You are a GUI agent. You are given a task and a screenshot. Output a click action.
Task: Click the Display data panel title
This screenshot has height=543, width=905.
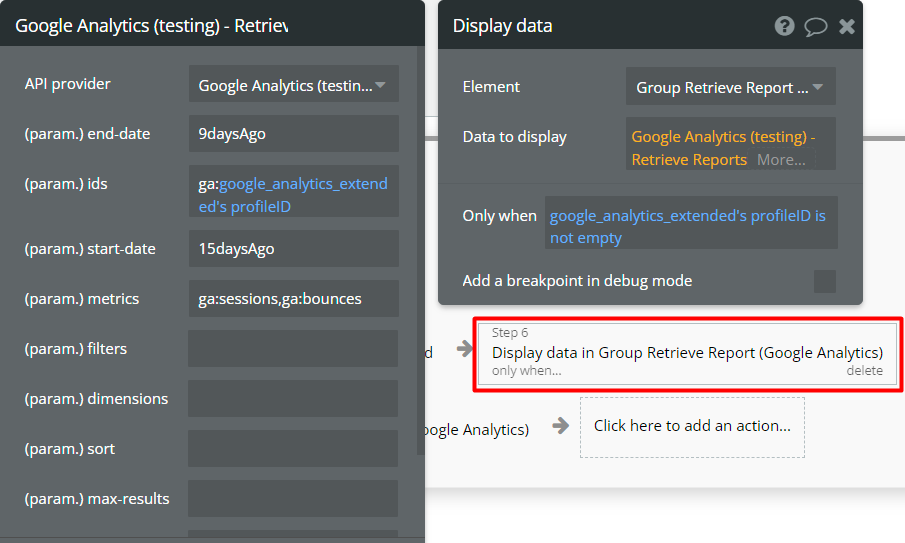tap(502, 26)
